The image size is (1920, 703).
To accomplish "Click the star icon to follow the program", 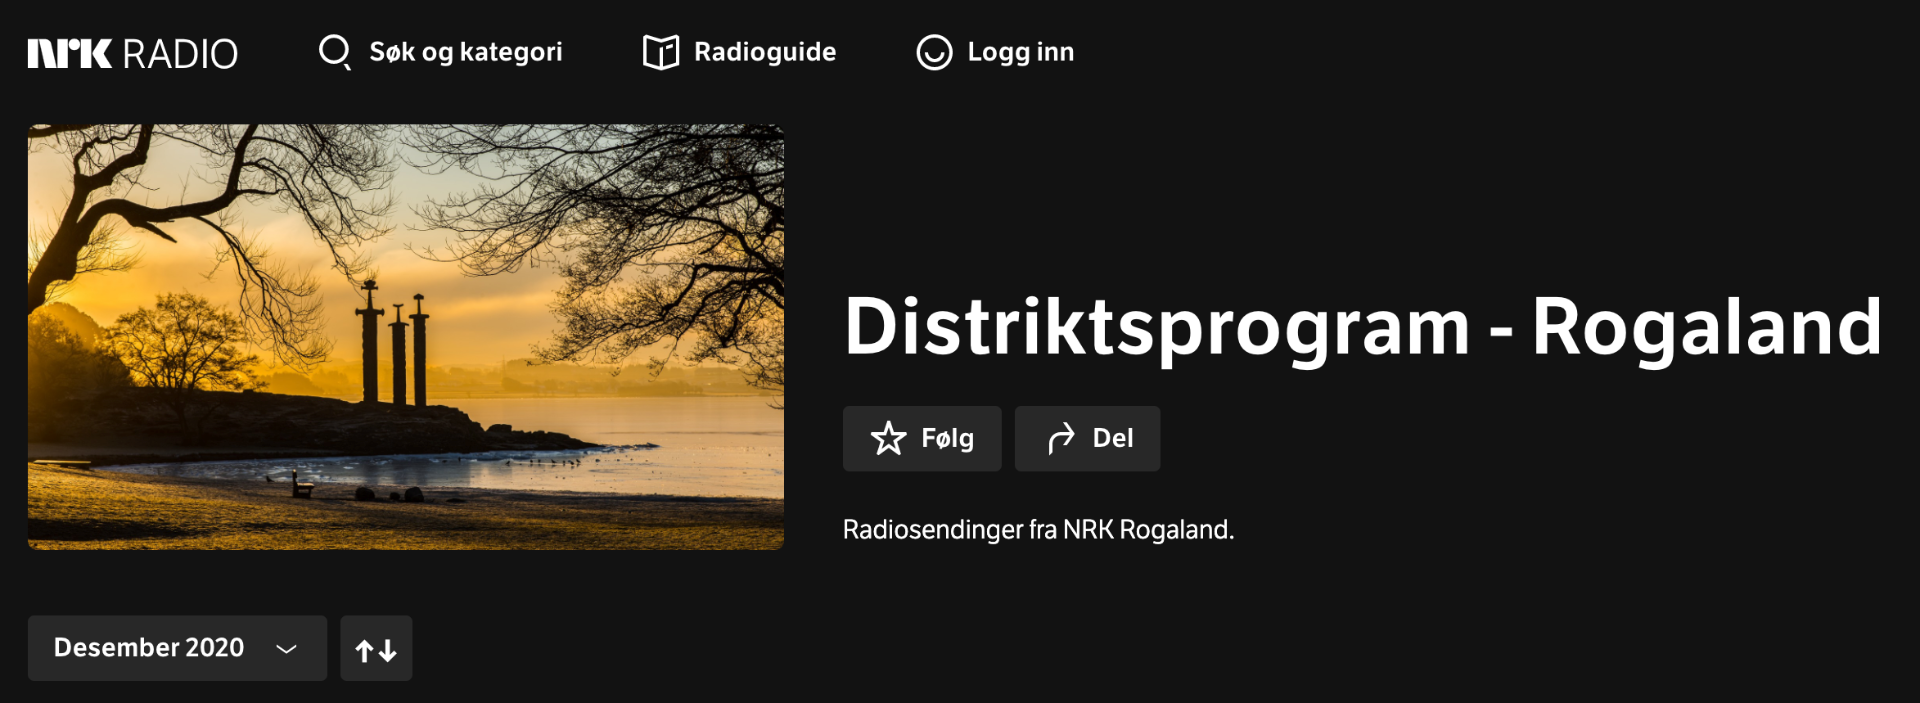I will pyautogui.click(x=888, y=438).
